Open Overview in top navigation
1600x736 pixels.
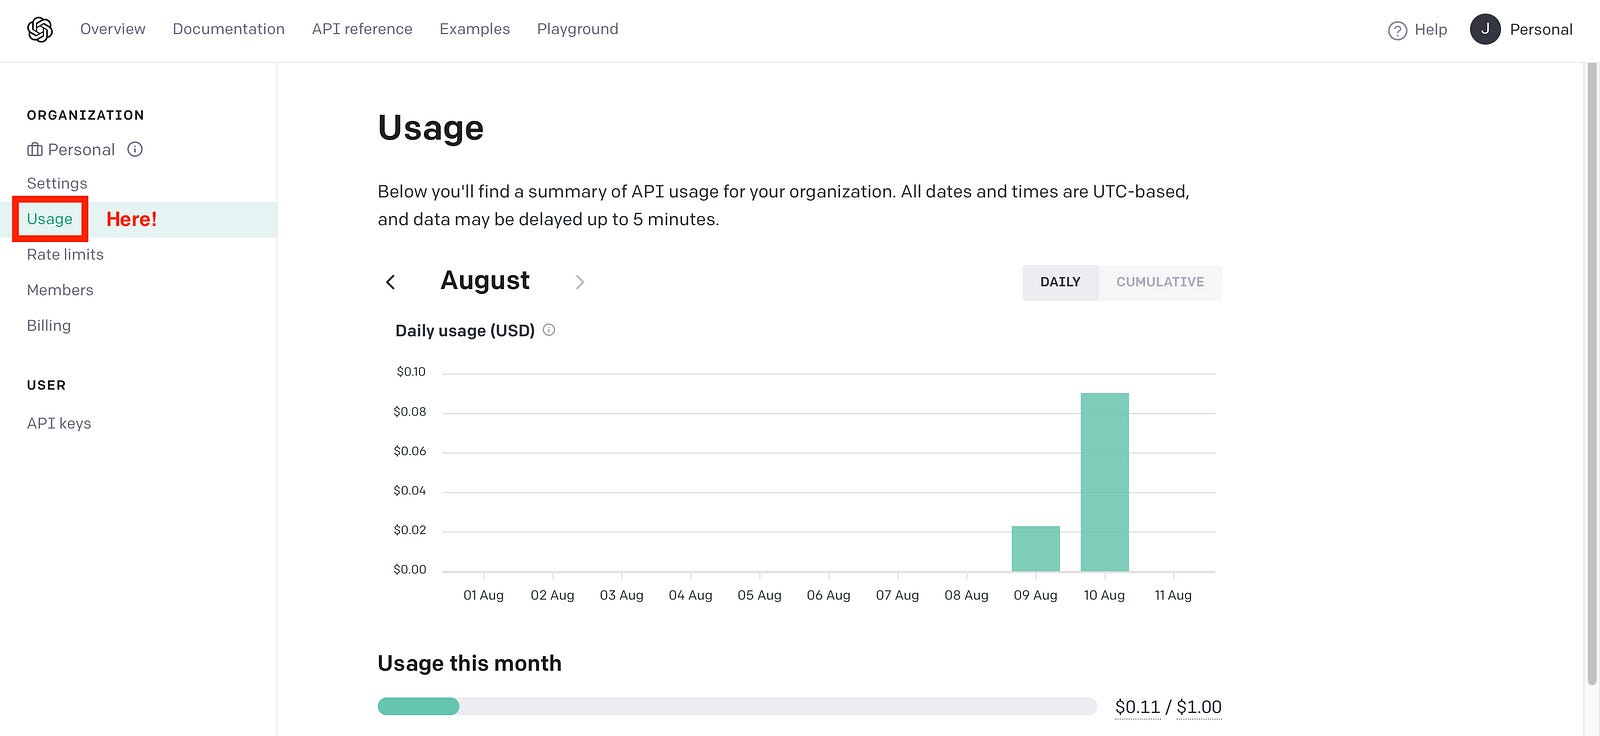tap(113, 29)
